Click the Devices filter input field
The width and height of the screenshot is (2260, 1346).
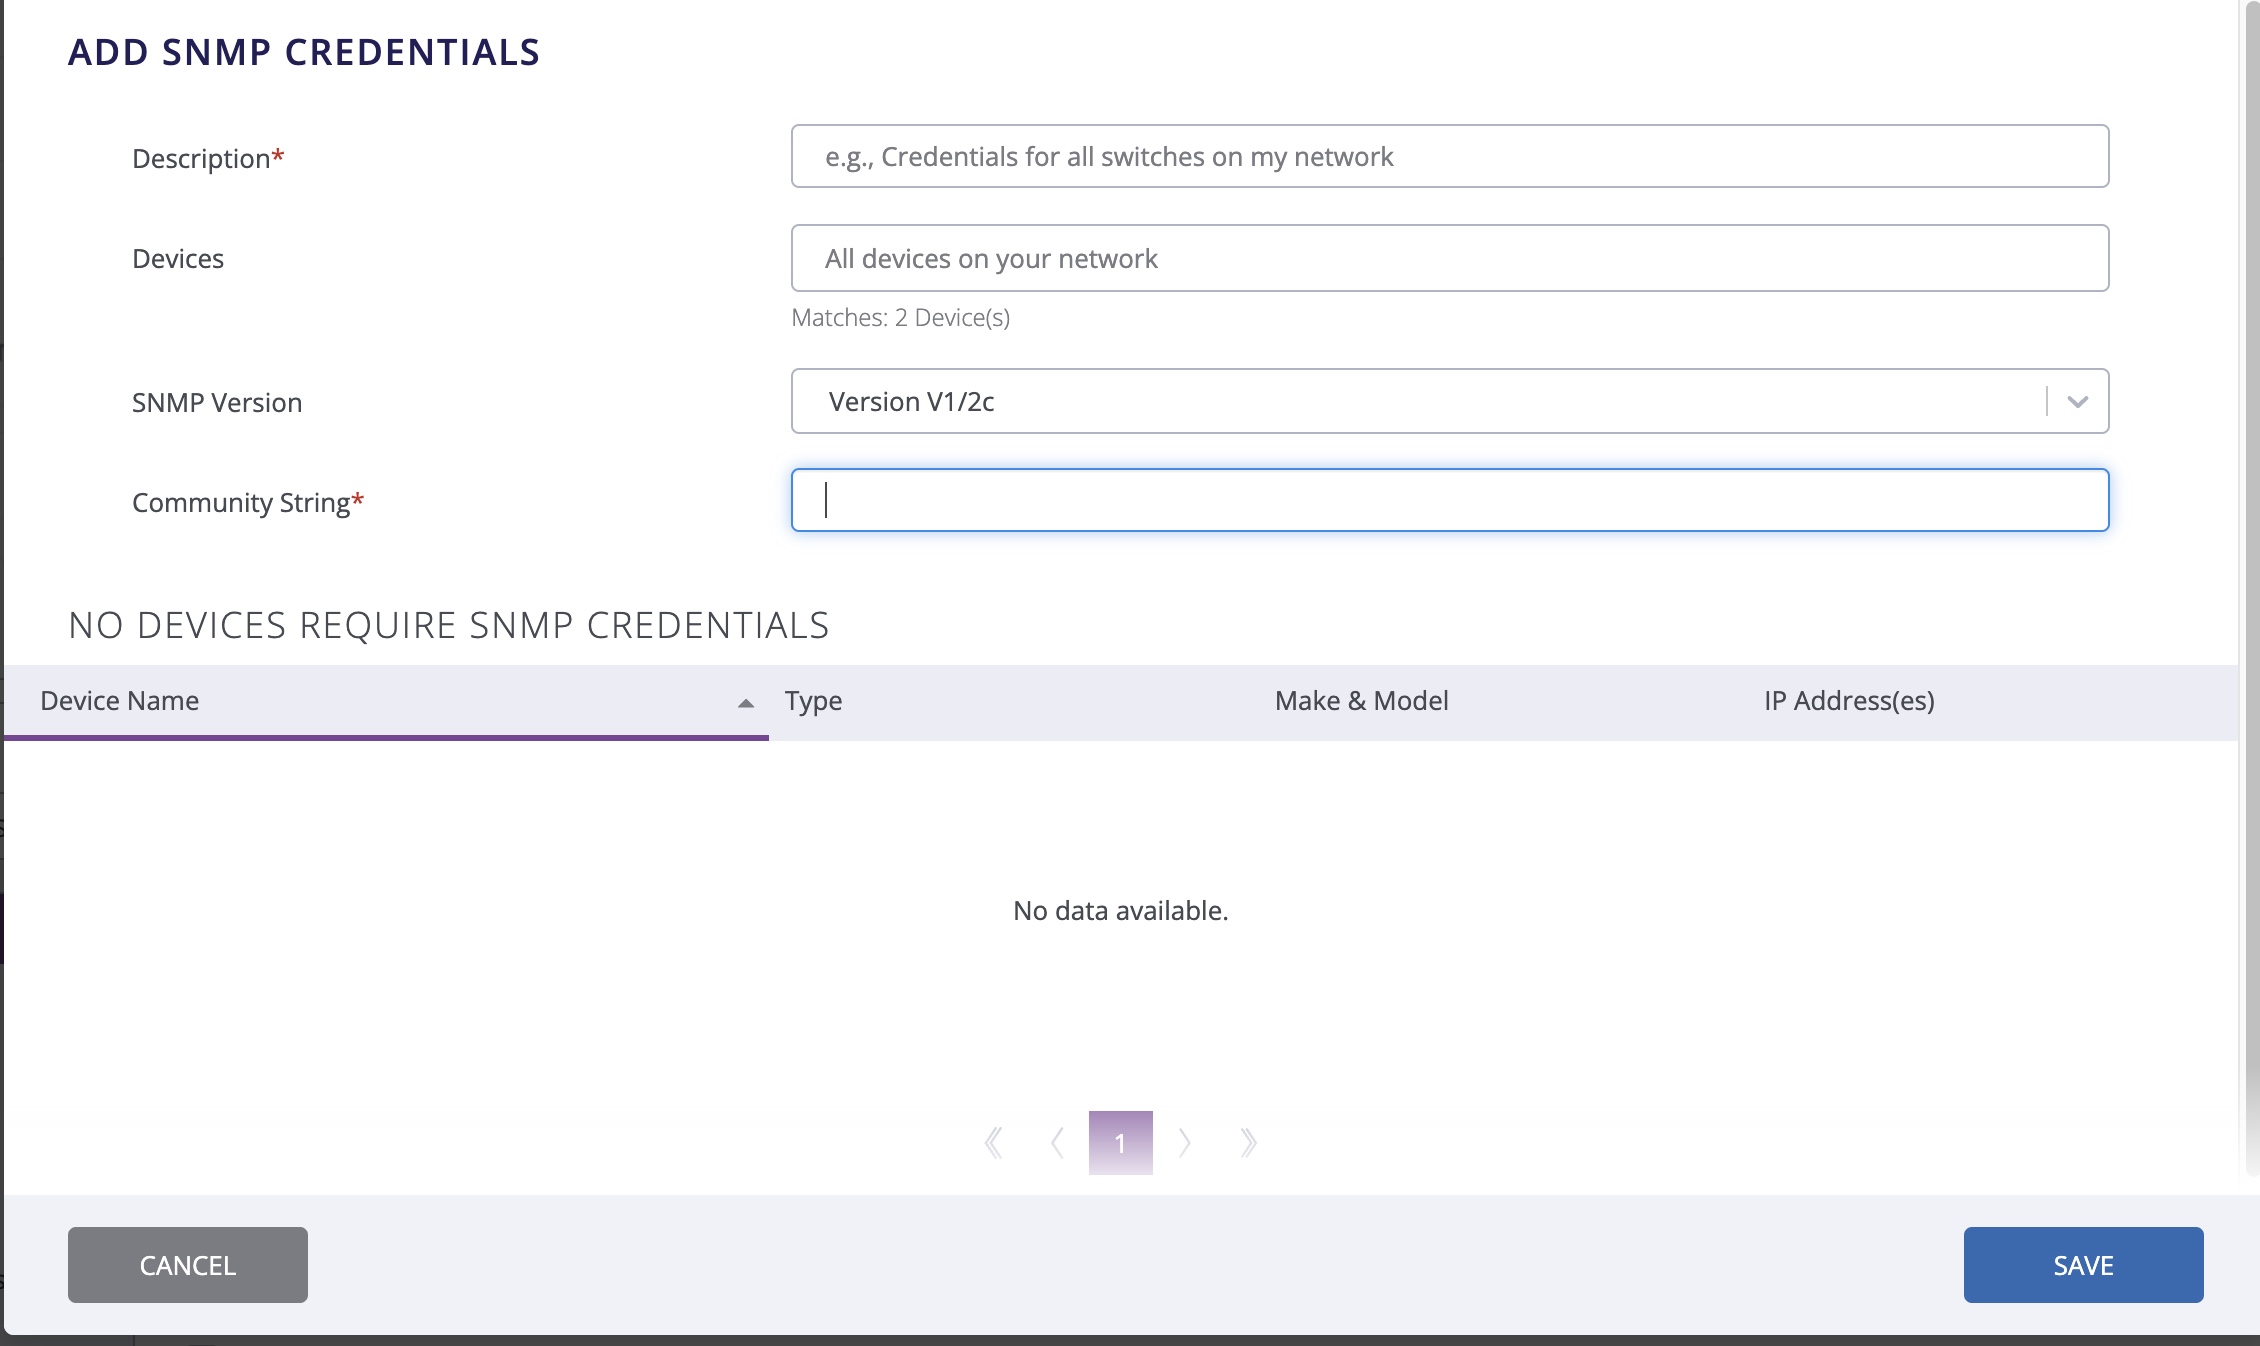click(x=1450, y=259)
